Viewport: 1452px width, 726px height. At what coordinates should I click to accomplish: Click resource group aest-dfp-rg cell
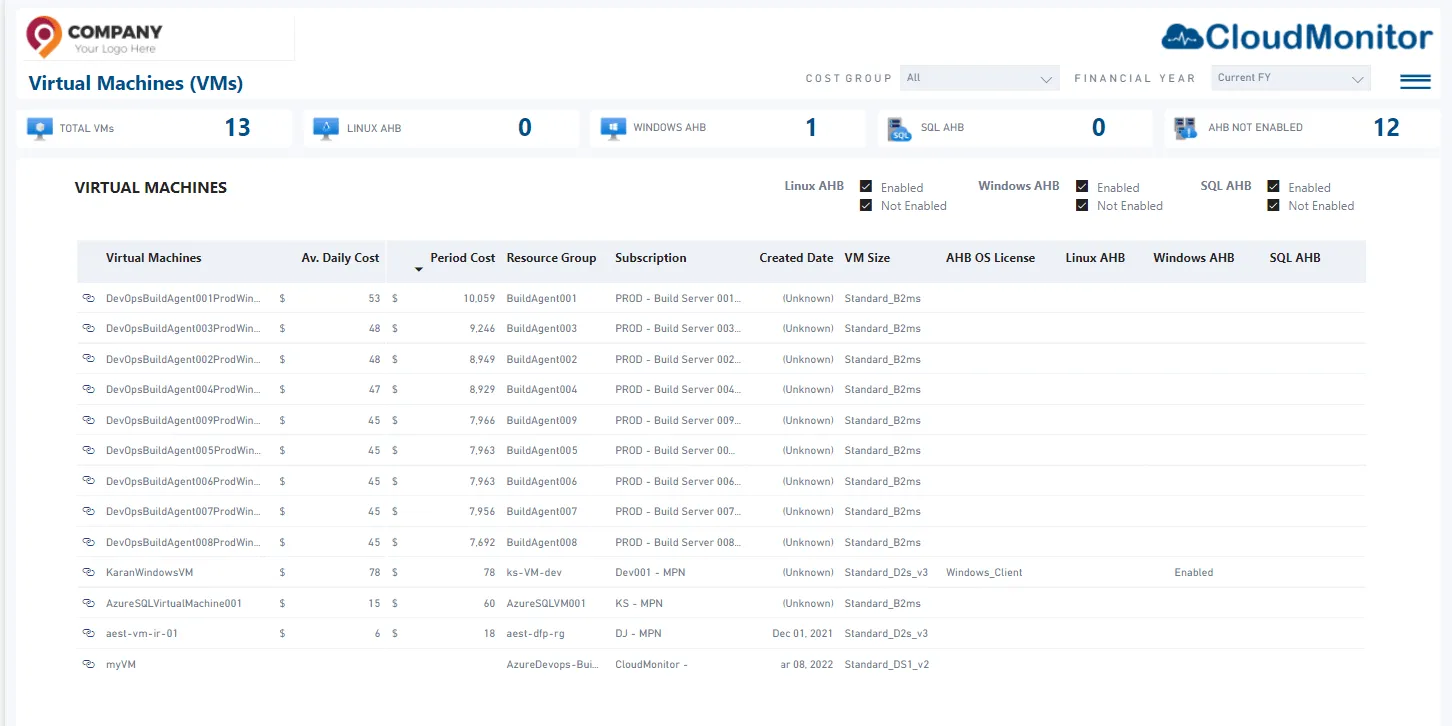538,634
